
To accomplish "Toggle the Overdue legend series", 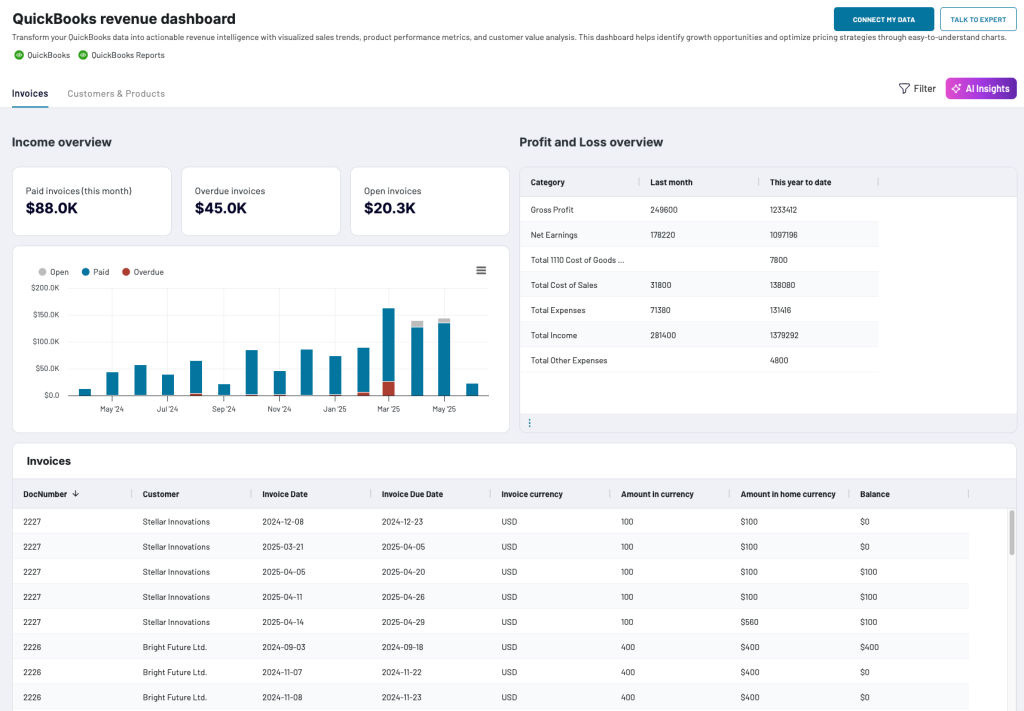I will tap(143, 272).
